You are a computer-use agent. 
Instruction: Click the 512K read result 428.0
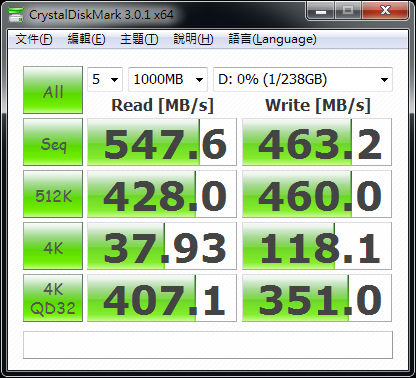(162, 194)
